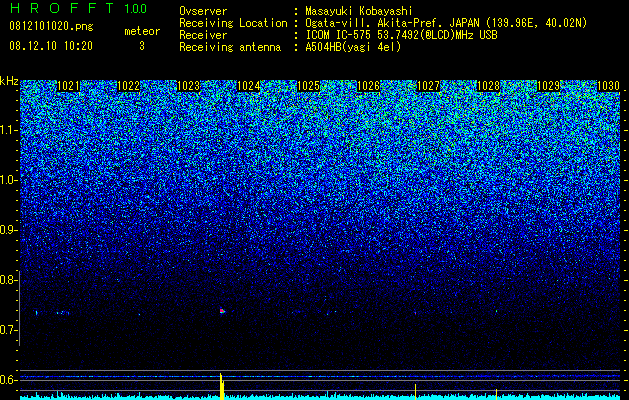
Task: Select the 1025 time marker label
Action: tap(308, 86)
